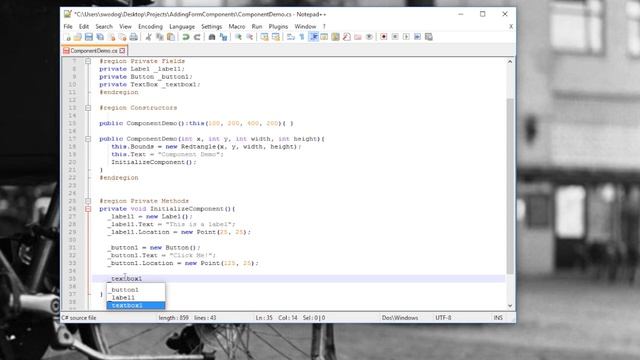Screen dimensions: 640x360
Task: Open the Settings menu
Action: point(211,27)
